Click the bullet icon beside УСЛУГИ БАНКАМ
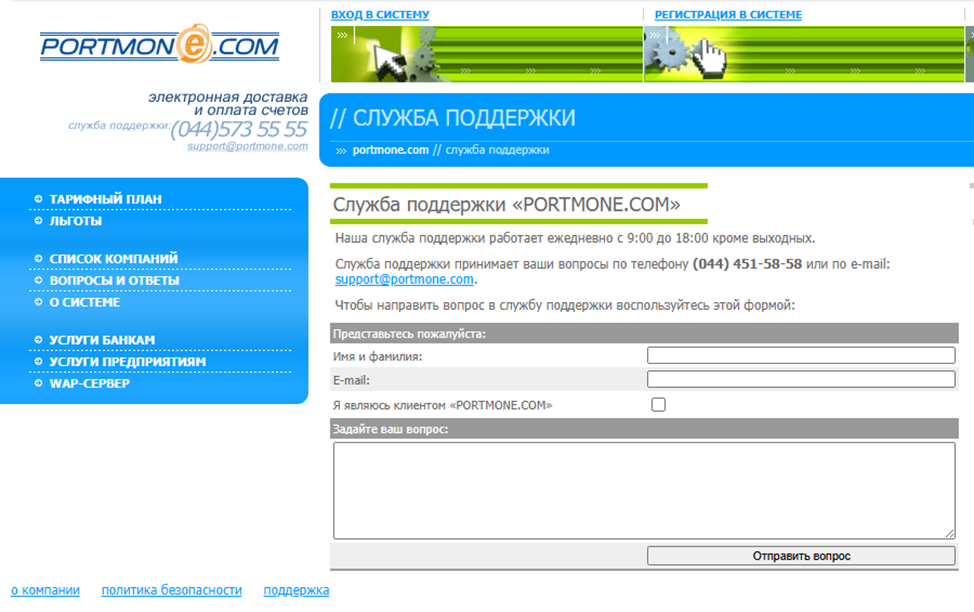974x612 pixels. tap(38, 340)
